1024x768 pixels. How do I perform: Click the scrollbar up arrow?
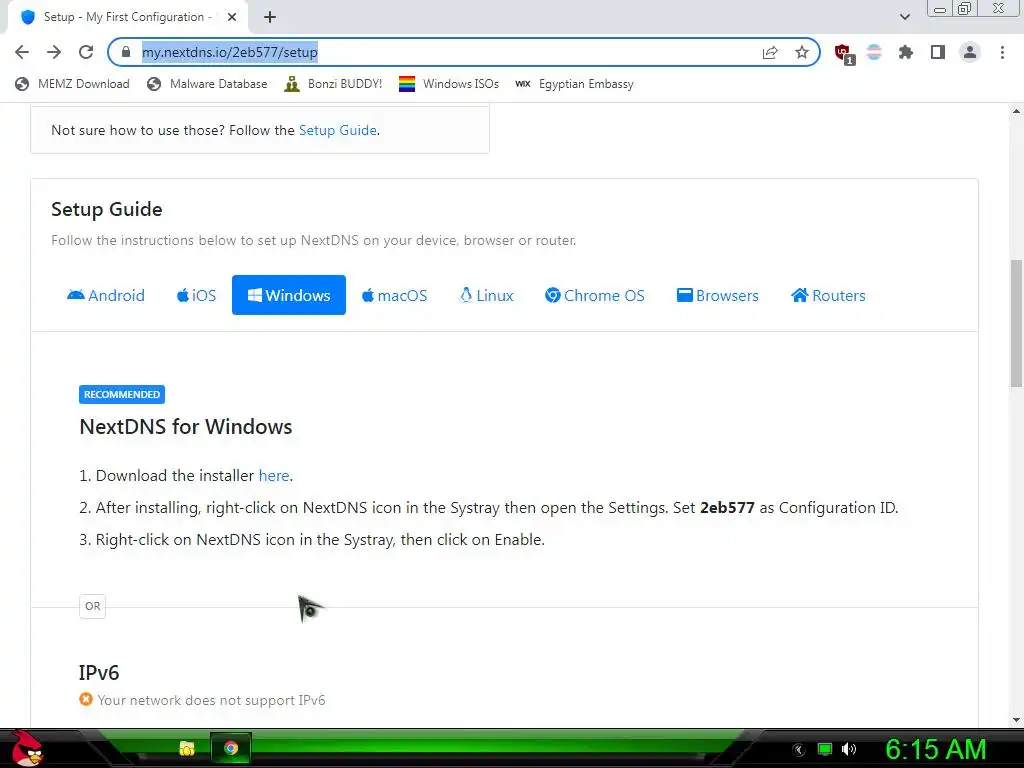tap(1016, 112)
